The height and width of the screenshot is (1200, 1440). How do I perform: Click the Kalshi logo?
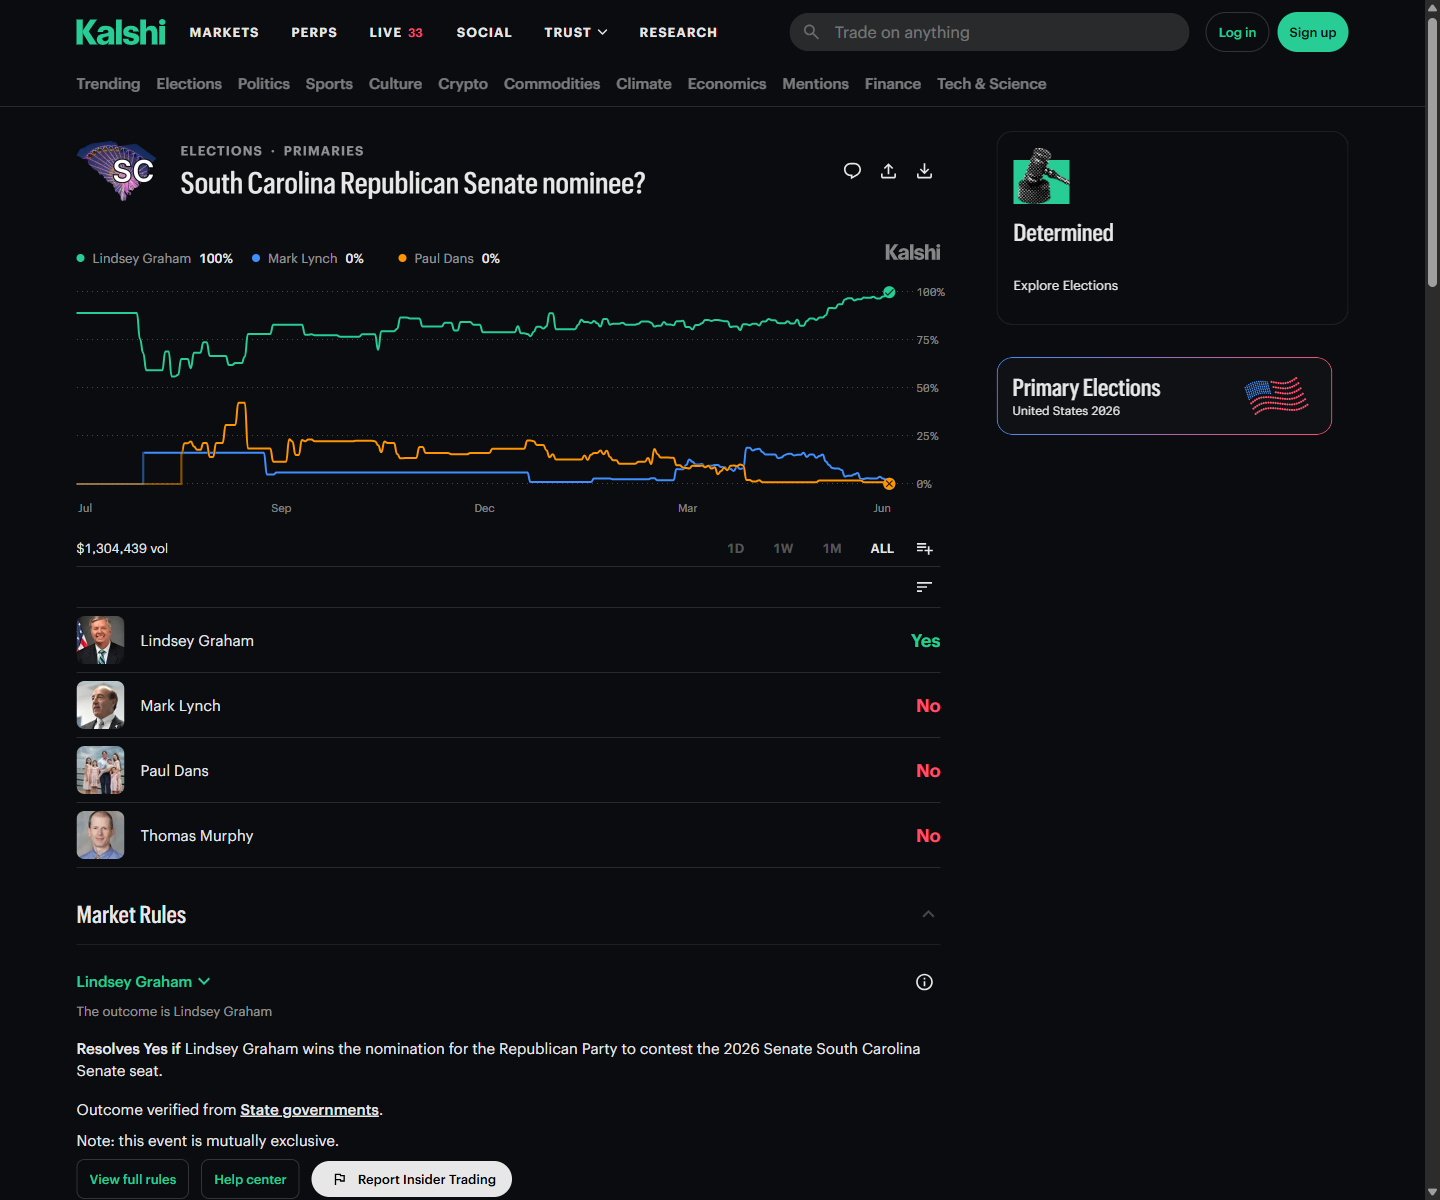click(x=121, y=32)
